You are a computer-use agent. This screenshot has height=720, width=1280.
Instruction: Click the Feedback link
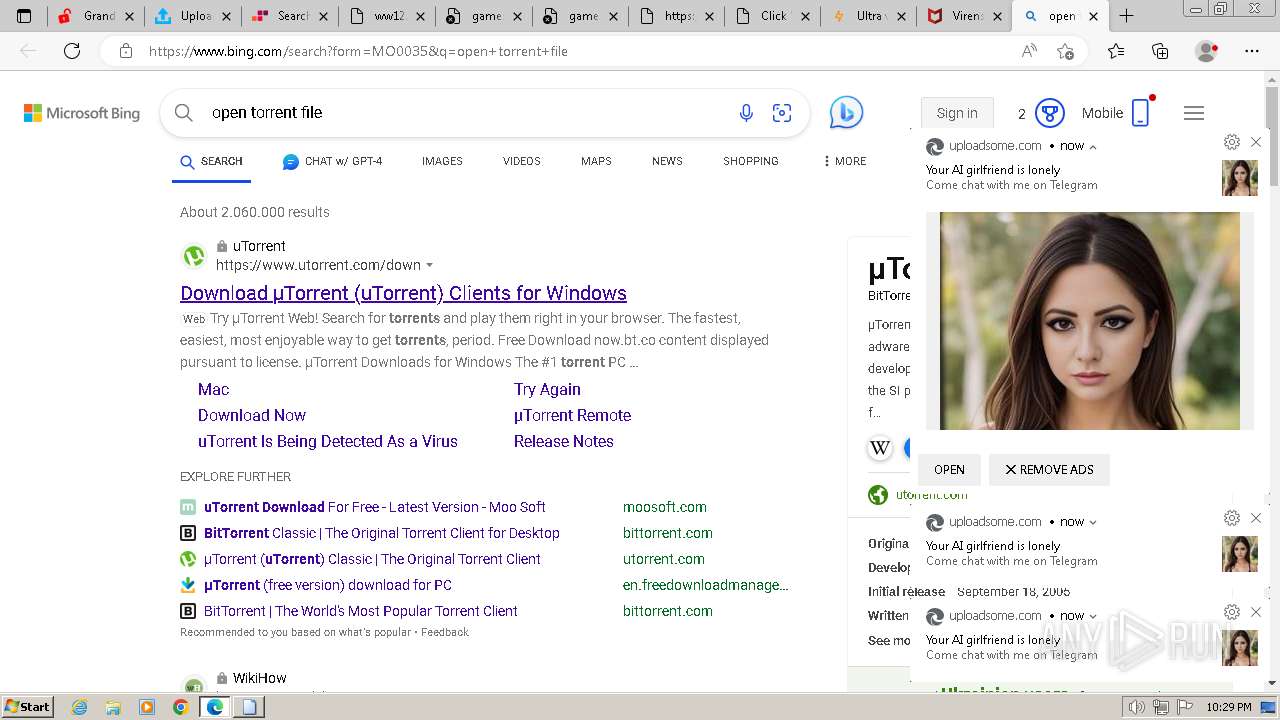[445, 632]
